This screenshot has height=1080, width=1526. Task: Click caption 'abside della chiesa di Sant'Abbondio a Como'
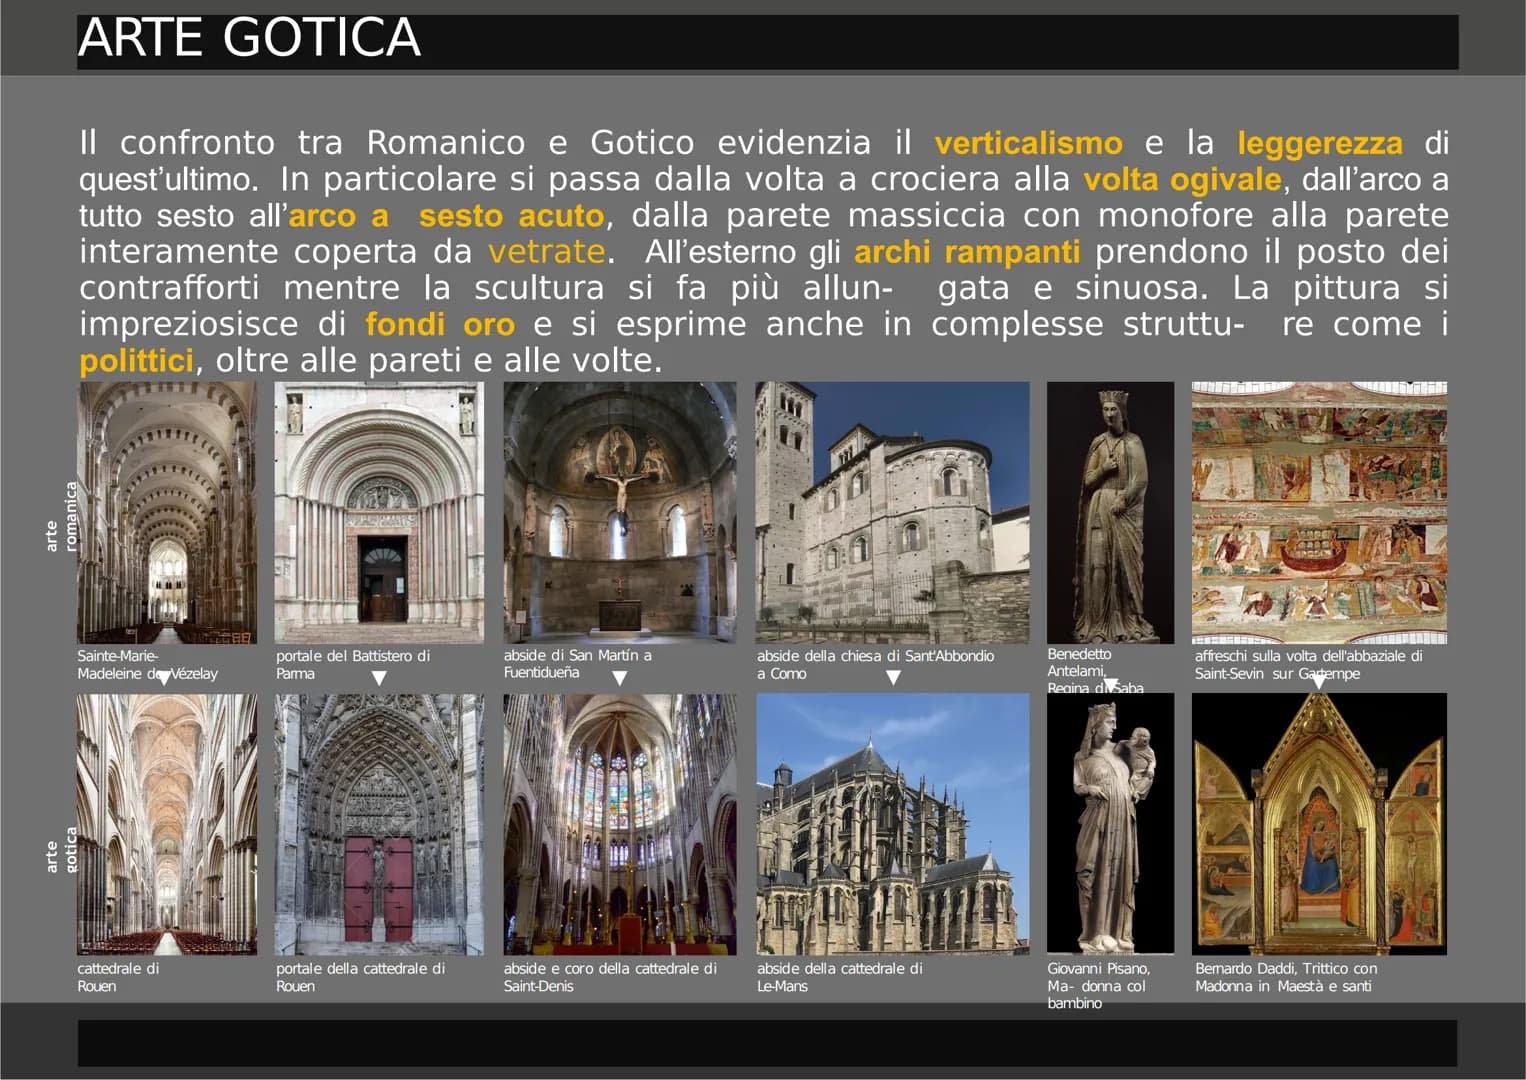coord(875,665)
